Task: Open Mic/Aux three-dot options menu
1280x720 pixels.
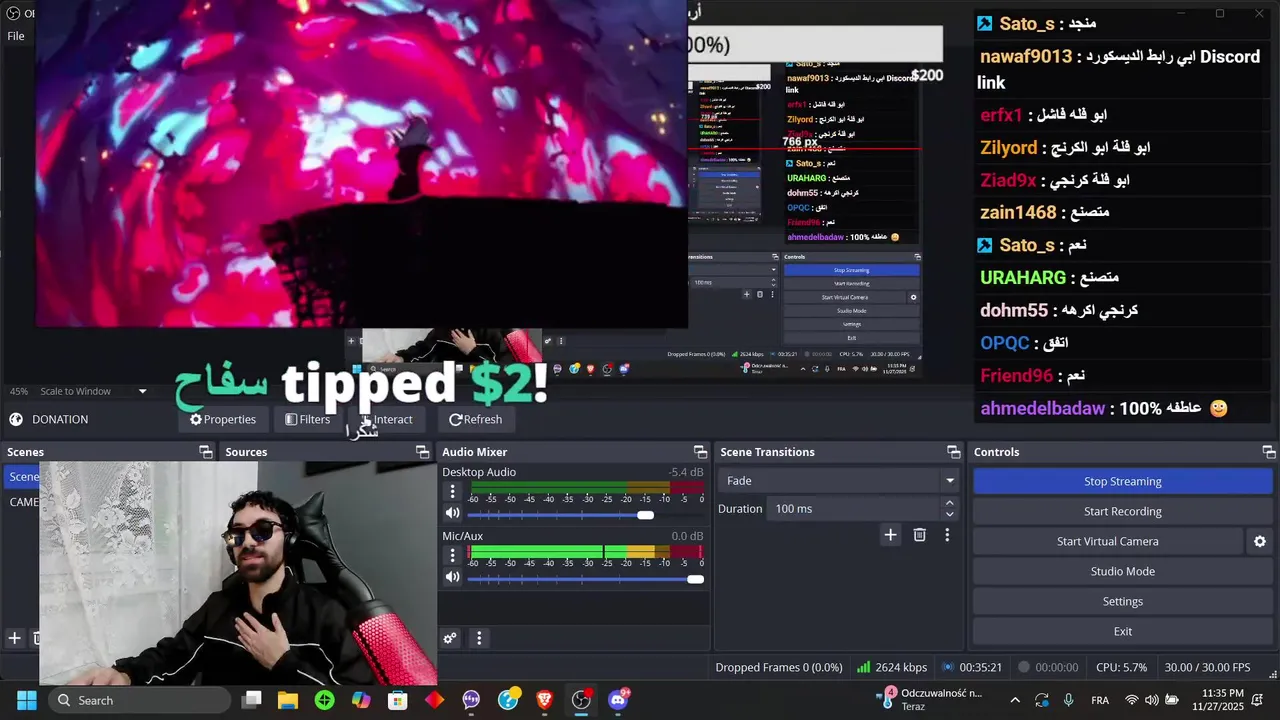Action: [x=452, y=555]
